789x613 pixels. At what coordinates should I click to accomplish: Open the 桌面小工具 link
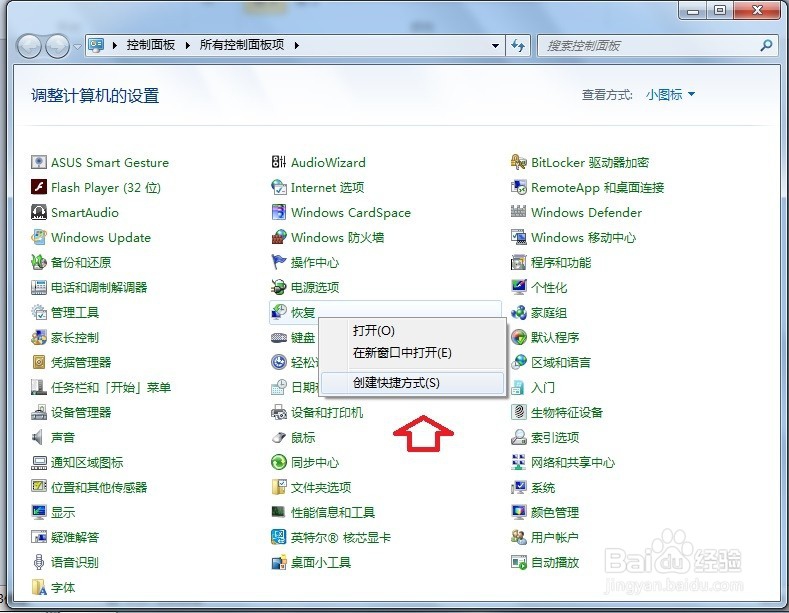coord(321,562)
